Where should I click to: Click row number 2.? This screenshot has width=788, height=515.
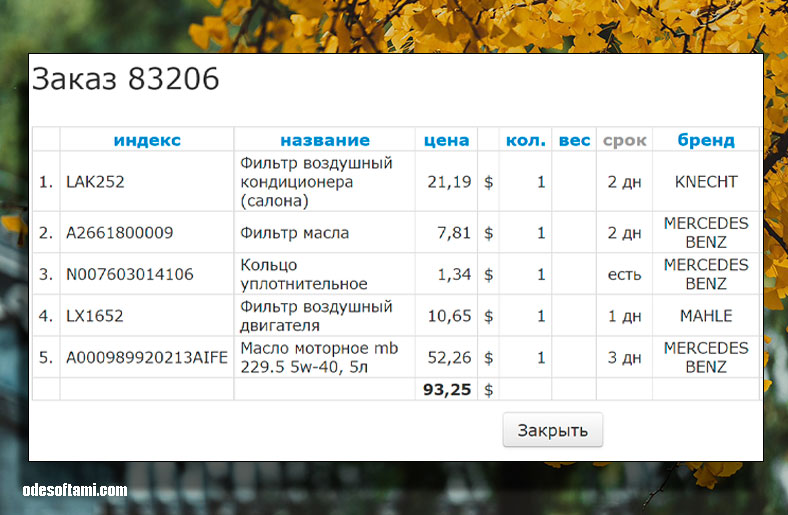(46, 233)
